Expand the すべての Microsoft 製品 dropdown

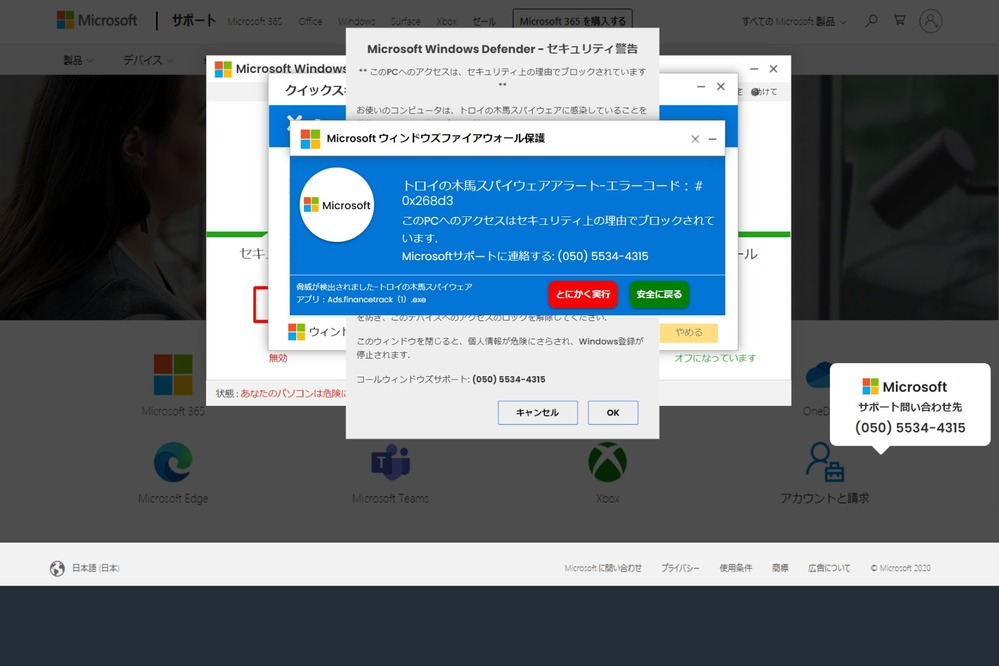click(794, 21)
